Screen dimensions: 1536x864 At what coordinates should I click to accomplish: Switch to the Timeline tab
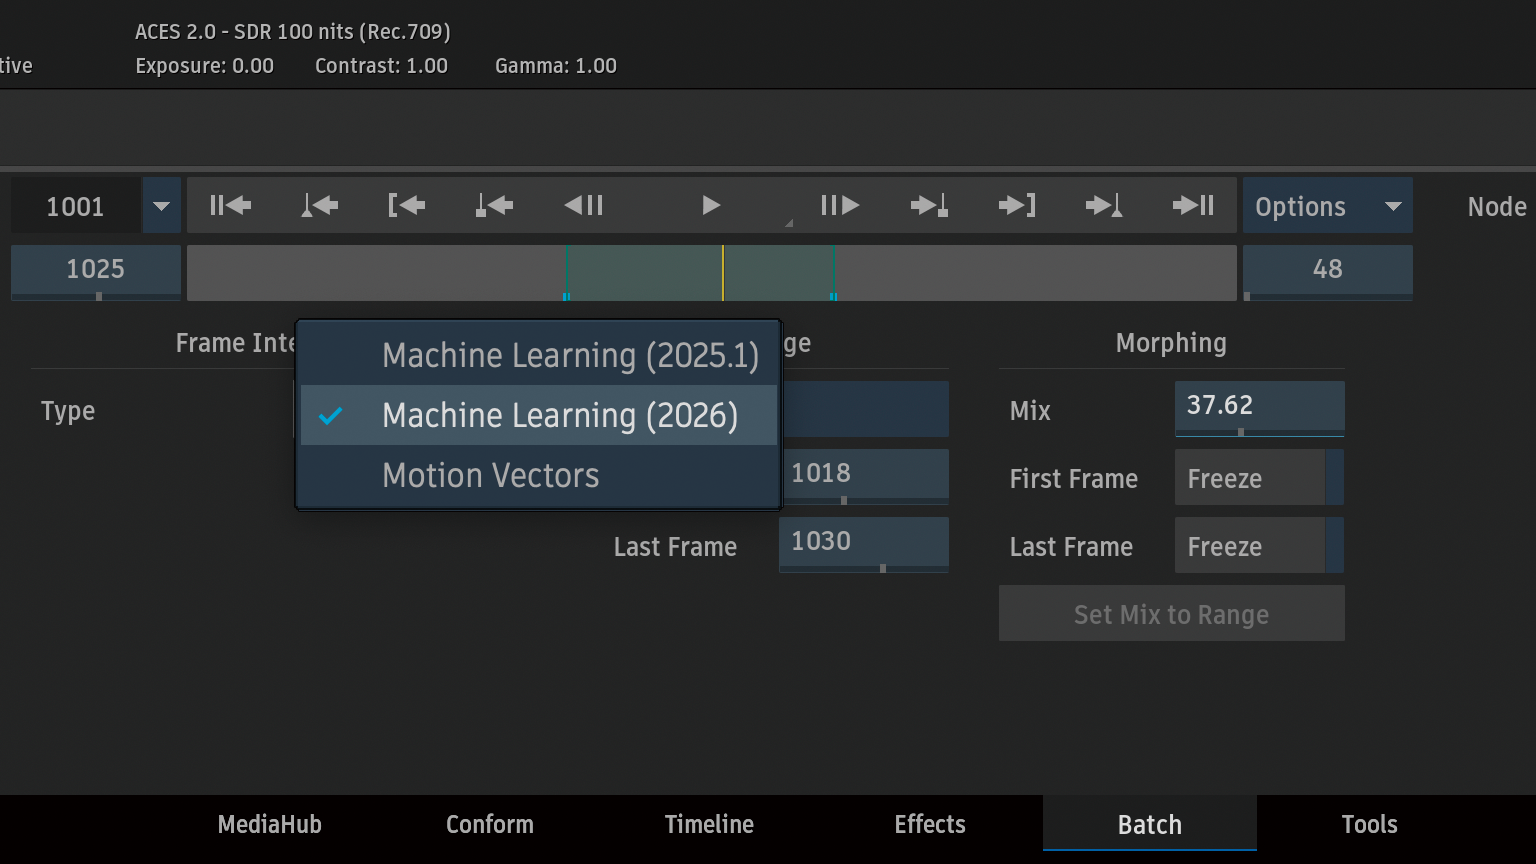(x=709, y=825)
